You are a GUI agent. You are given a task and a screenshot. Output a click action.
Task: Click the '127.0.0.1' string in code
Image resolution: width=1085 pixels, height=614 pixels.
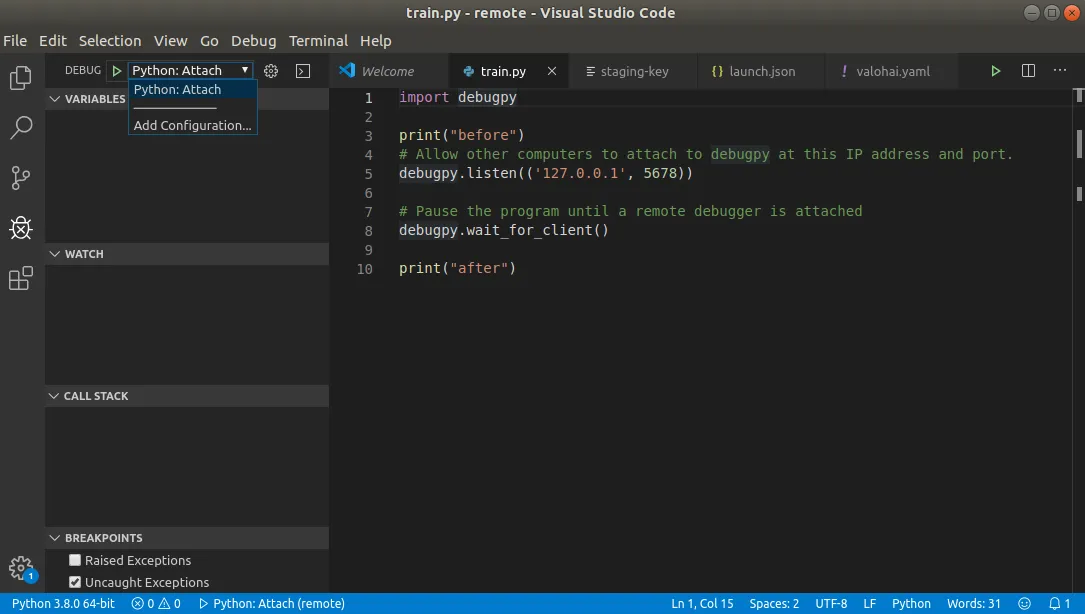[x=580, y=173]
